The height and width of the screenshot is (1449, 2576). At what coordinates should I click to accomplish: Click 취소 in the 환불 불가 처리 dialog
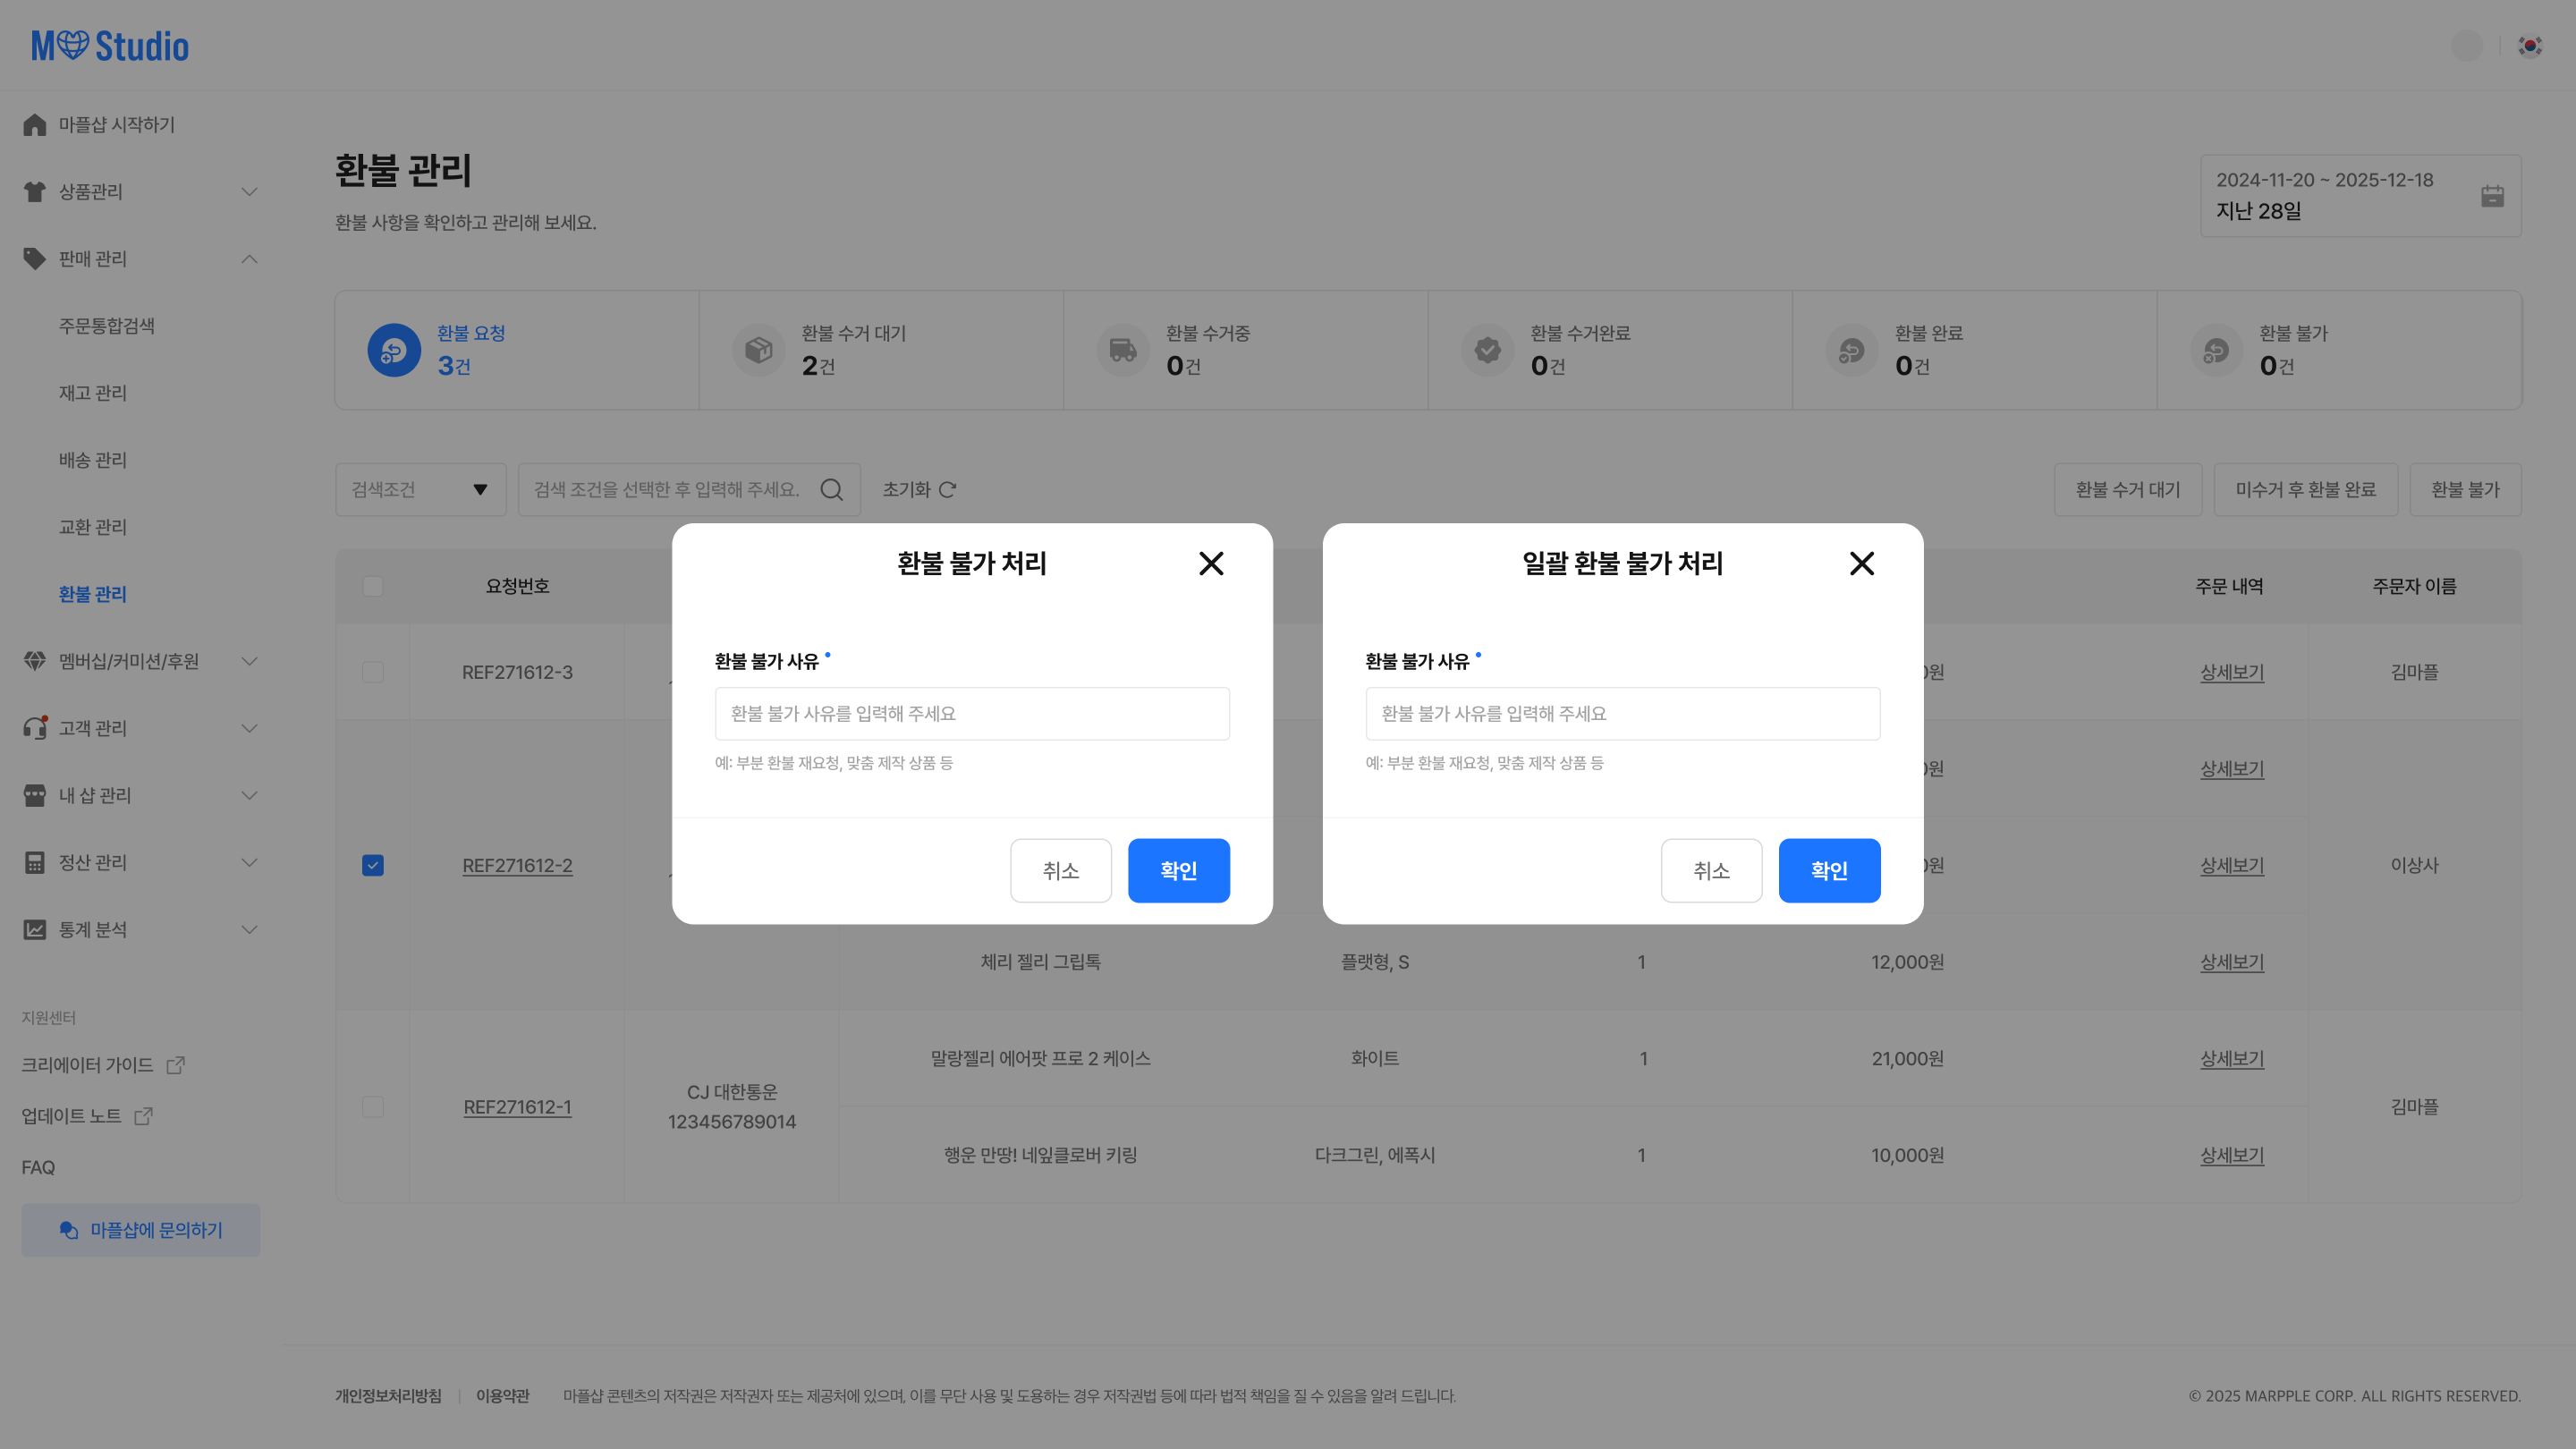click(x=1060, y=871)
